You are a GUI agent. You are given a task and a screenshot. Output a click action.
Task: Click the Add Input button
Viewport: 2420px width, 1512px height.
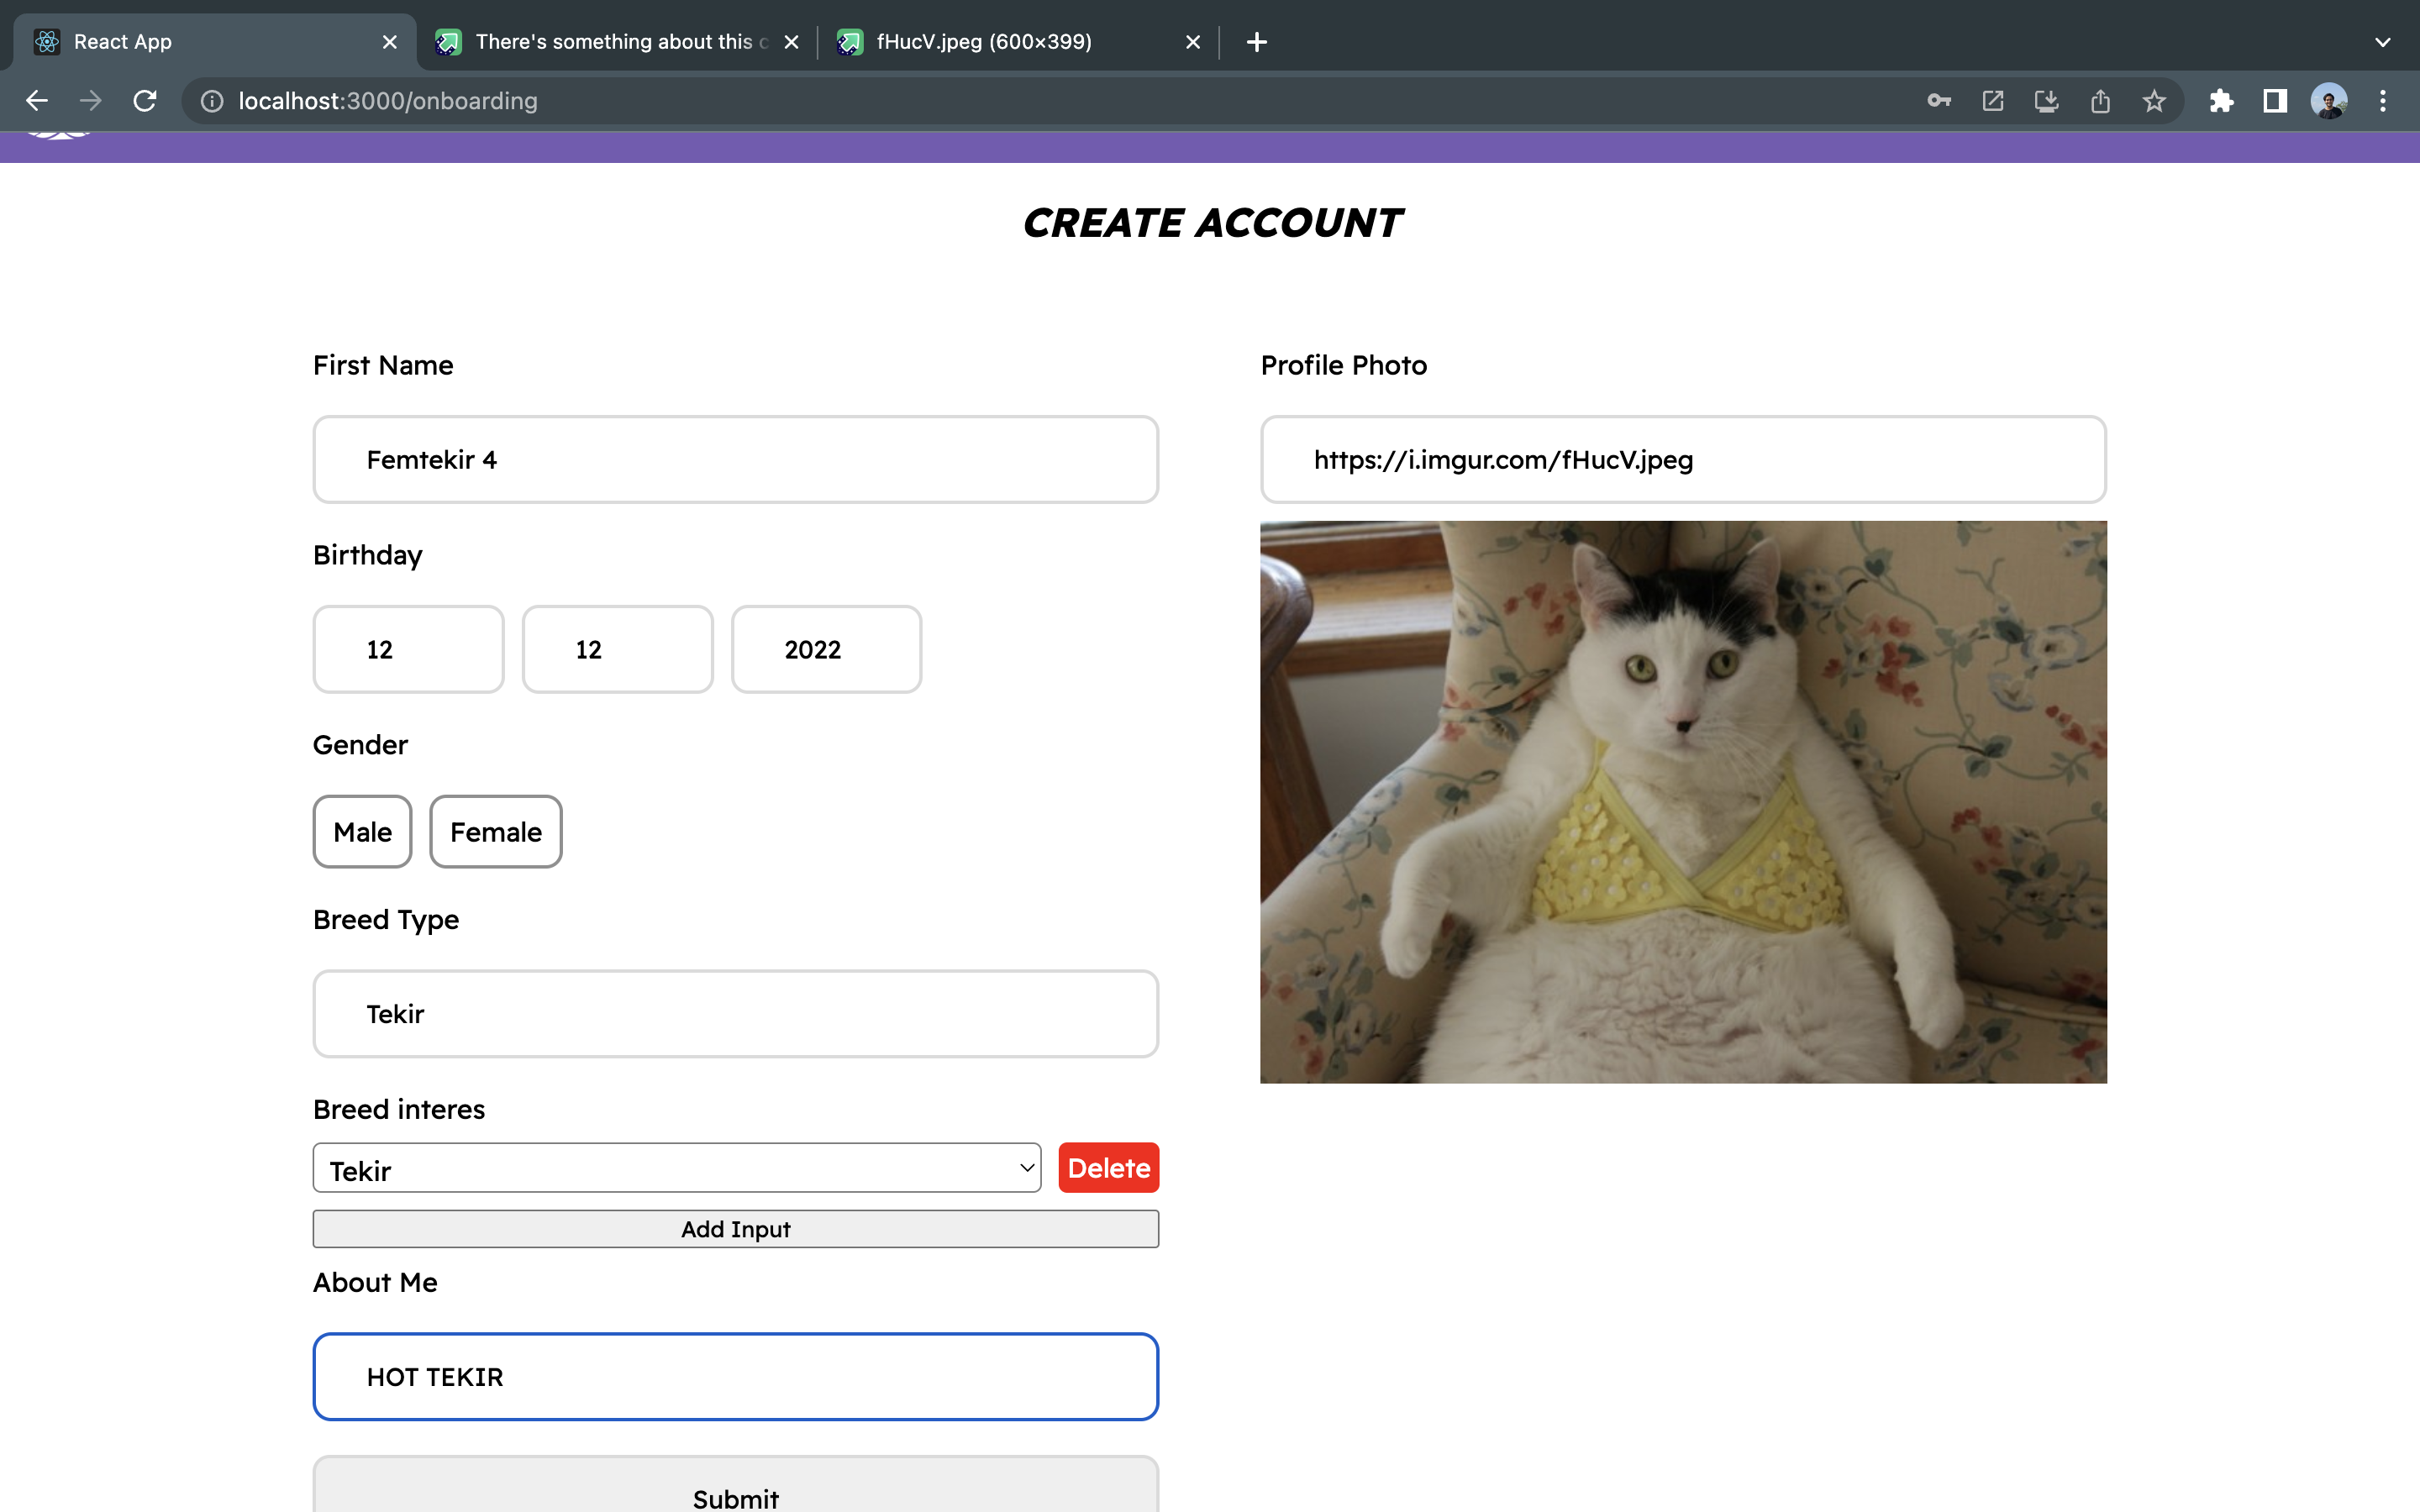(735, 1229)
